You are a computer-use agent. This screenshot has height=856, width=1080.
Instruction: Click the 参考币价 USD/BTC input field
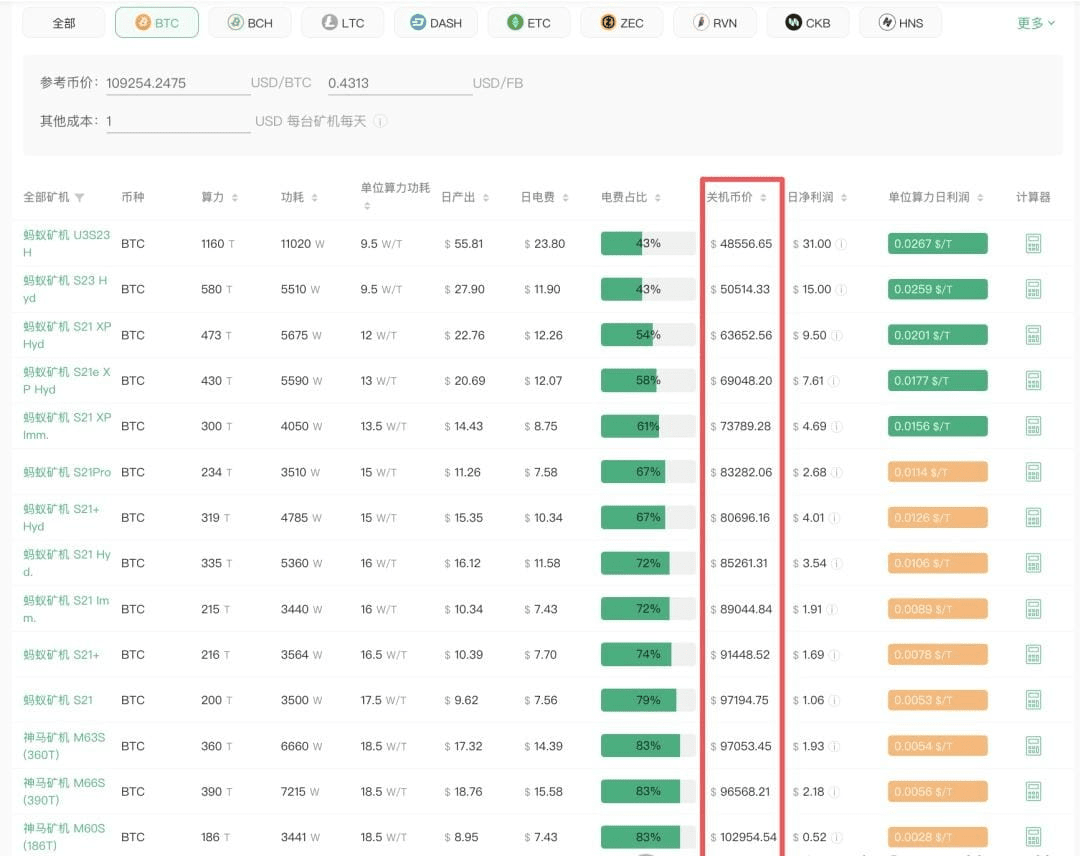click(177, 83)
